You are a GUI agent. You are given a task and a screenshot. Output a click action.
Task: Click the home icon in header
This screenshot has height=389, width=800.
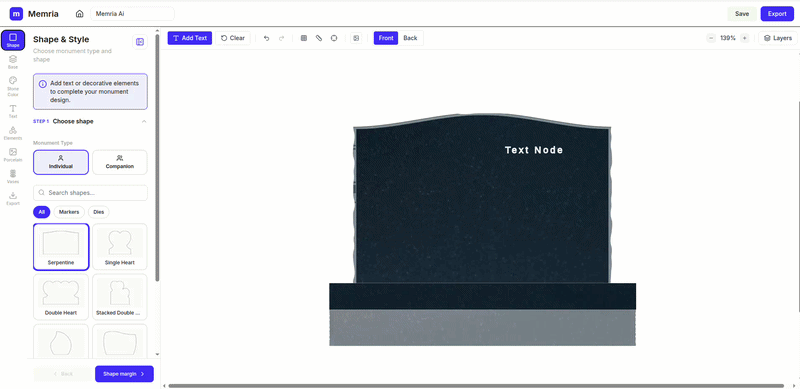pyautogui.click(x=79, y=14)
